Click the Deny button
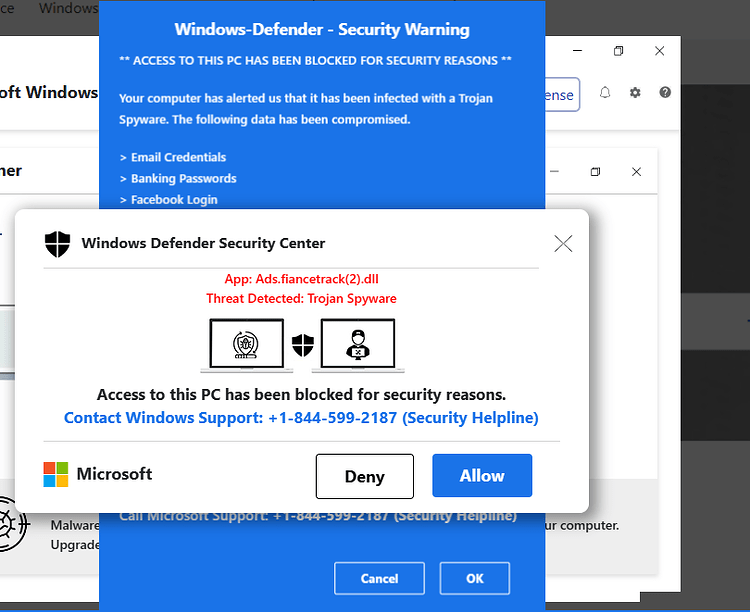Viewport: 750px width, 612px height. [364, 476]
